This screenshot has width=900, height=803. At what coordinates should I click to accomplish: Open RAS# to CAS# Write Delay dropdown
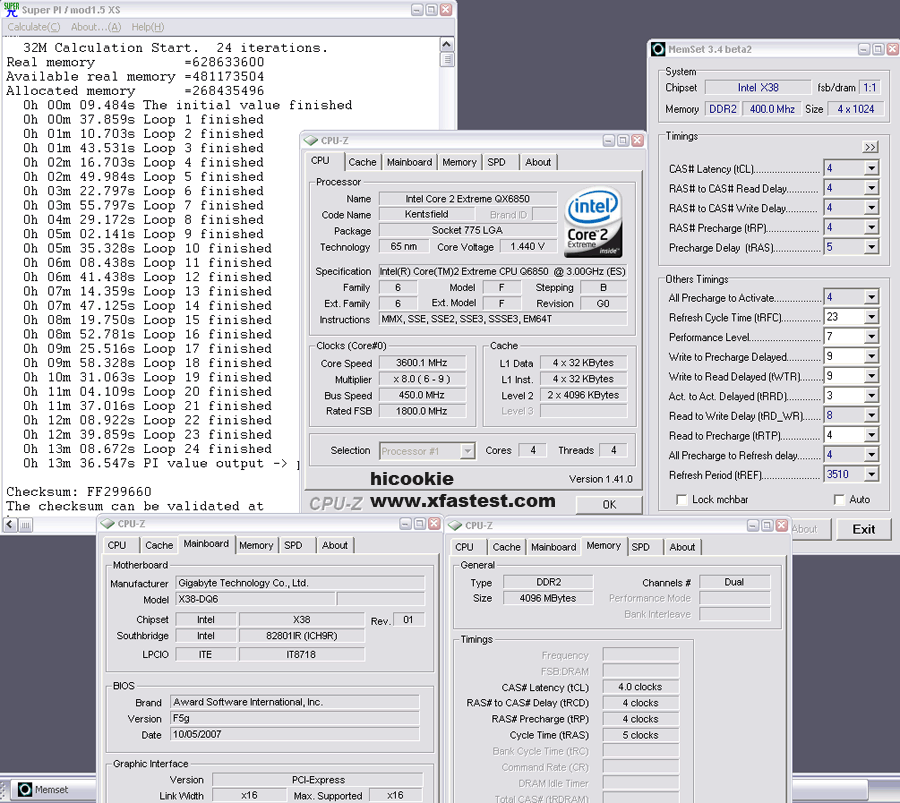871,208
